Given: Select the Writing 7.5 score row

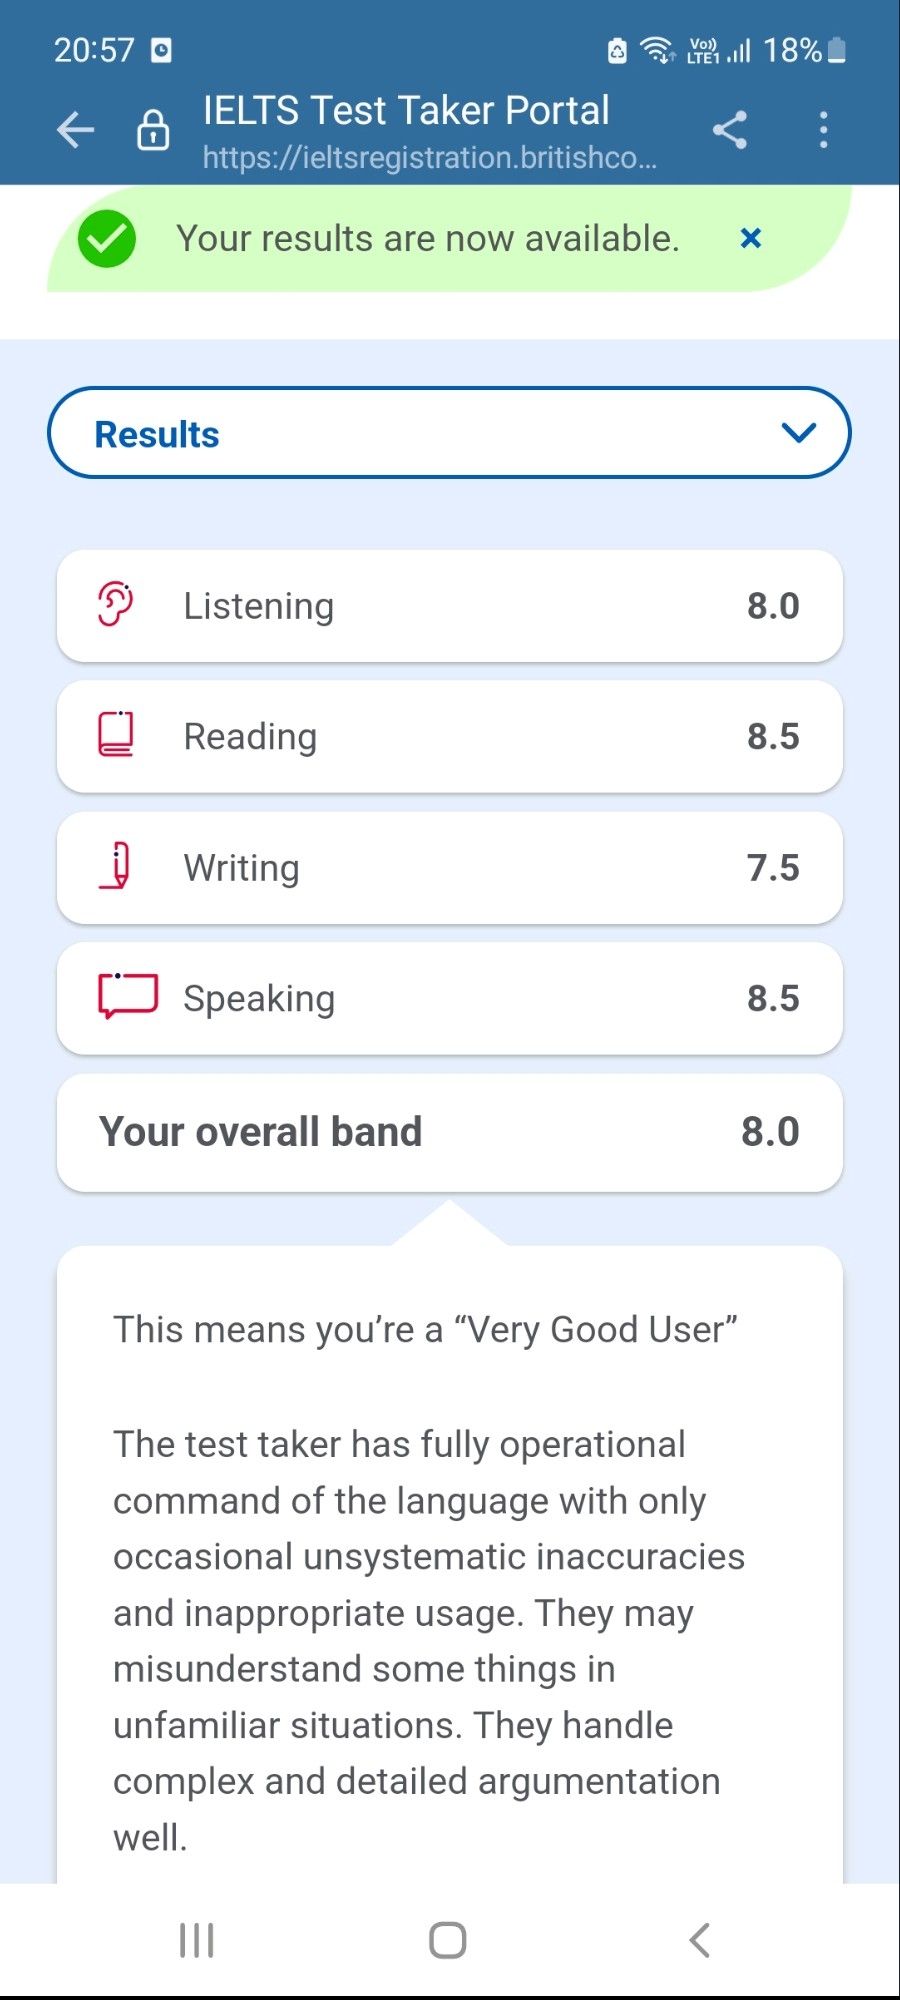Looking at the screenshot, I should click(450, 868).
